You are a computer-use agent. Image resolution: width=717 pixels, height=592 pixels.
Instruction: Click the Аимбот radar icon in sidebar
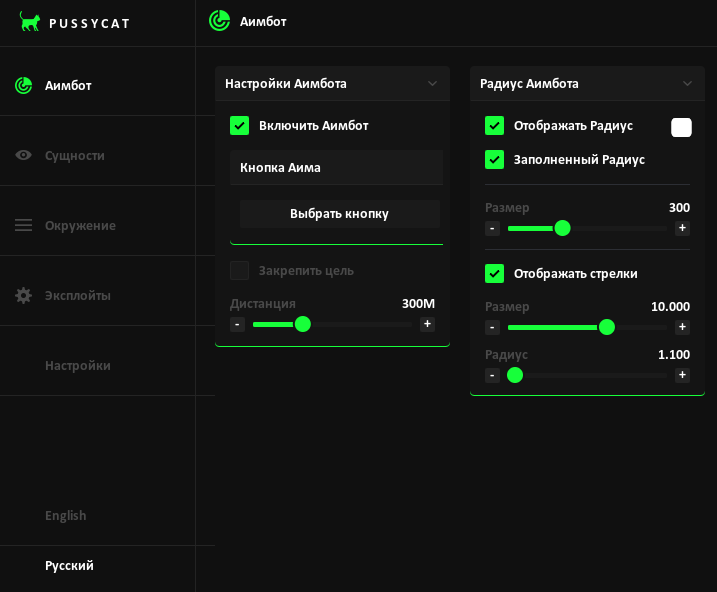click(x=24, y=85)
